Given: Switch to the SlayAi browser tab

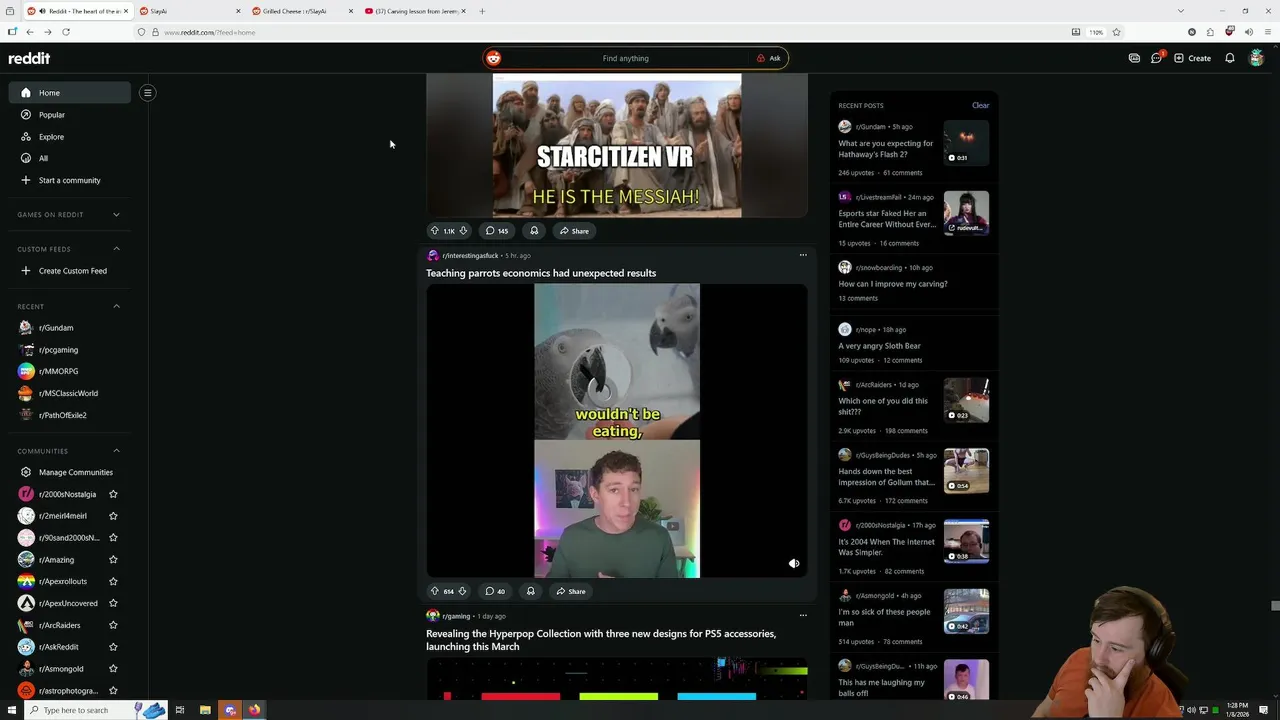Looking at the screenshot, I should pos(192,11).
